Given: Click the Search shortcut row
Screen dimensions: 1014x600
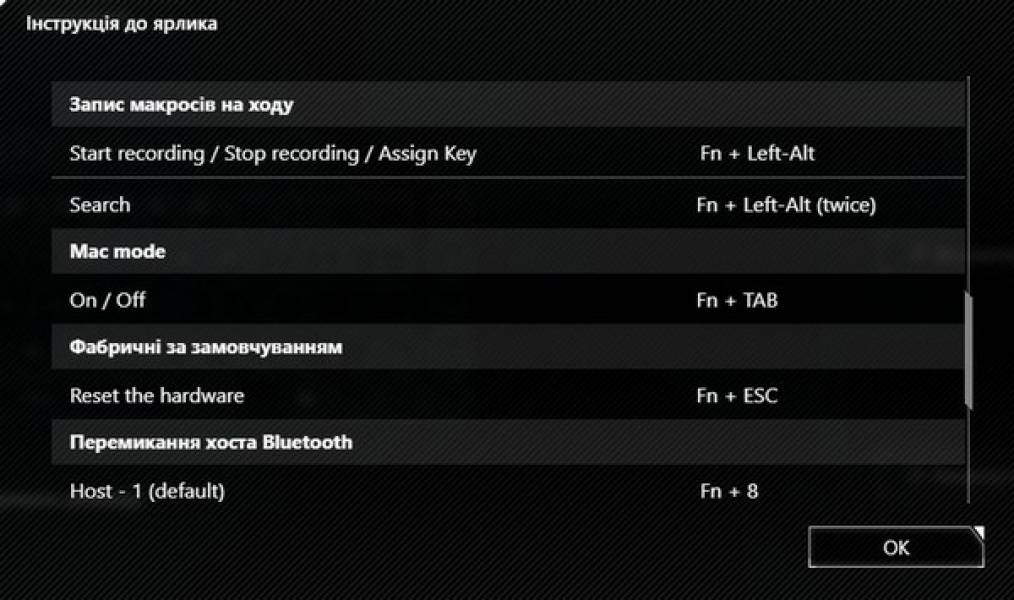Looking at the screenshot, I should 100,205.
